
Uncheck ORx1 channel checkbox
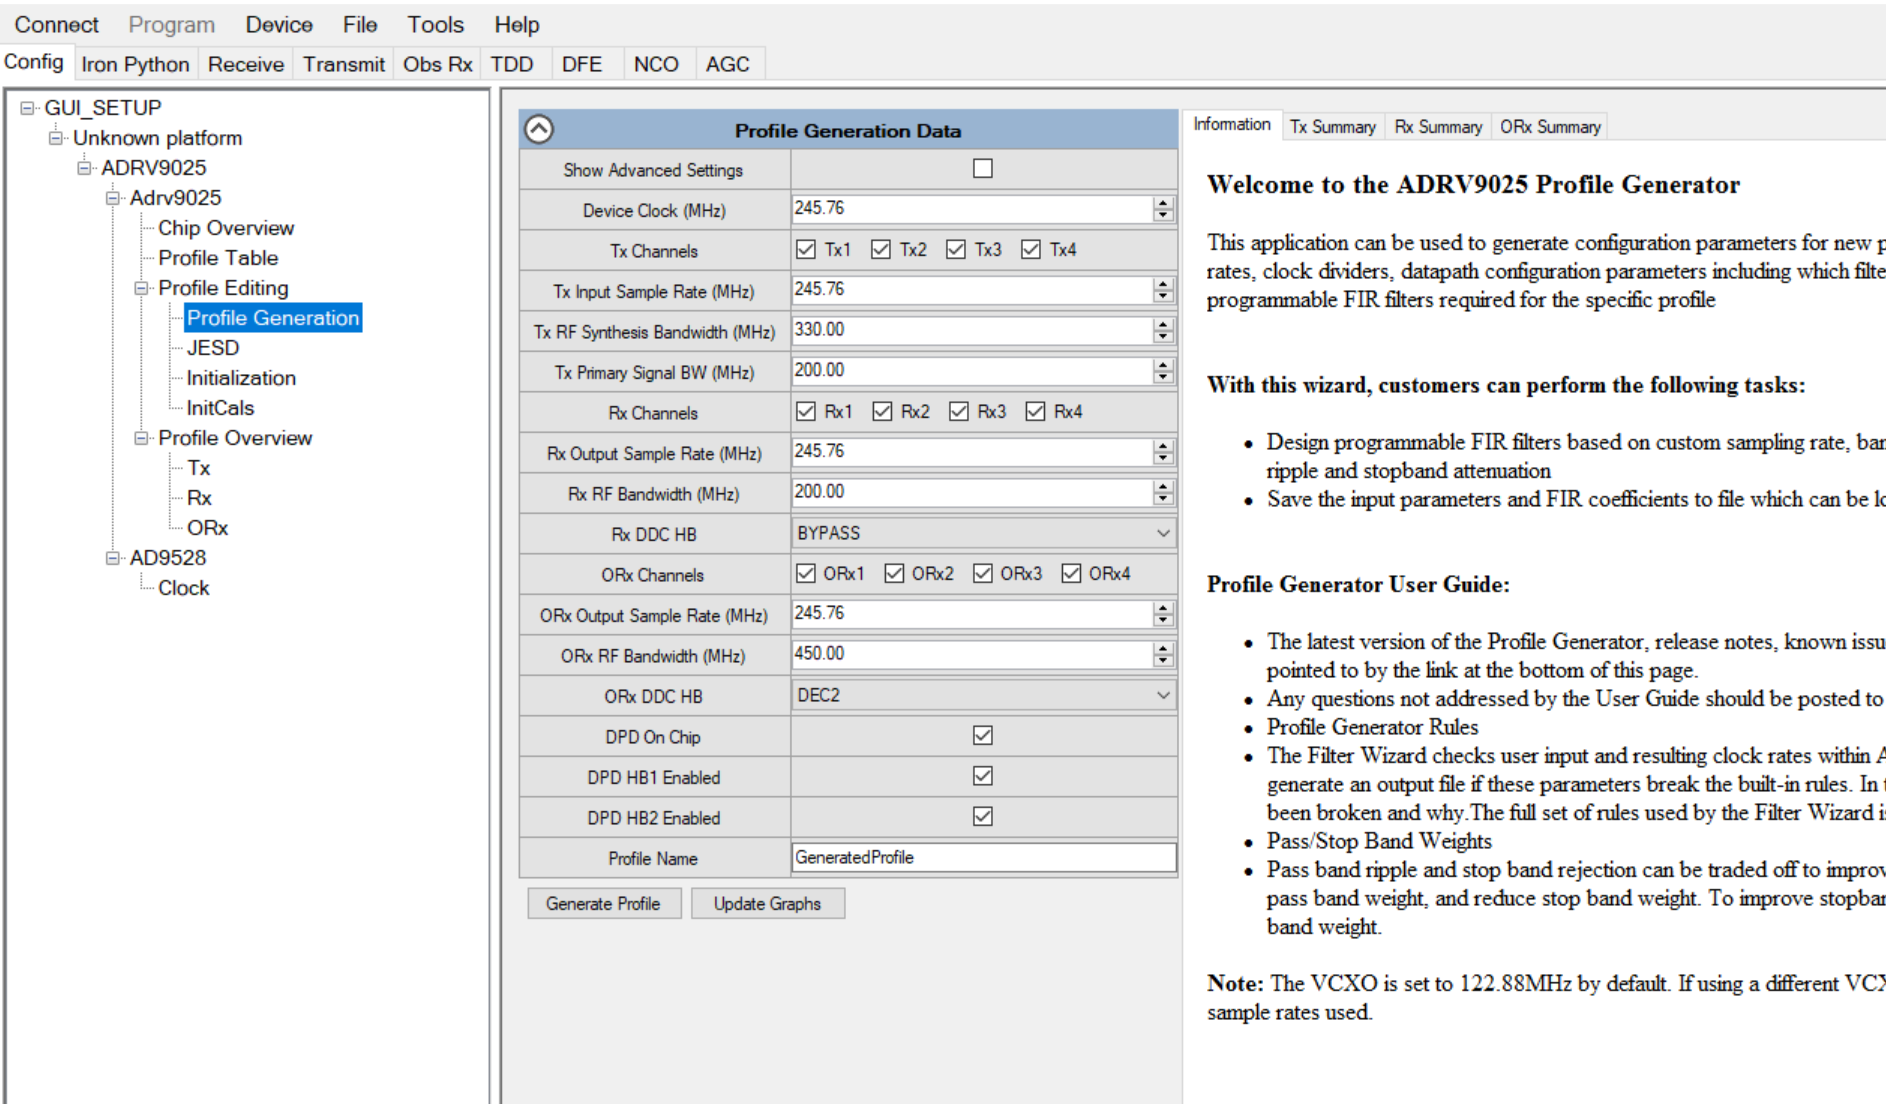tap(806, 573)
